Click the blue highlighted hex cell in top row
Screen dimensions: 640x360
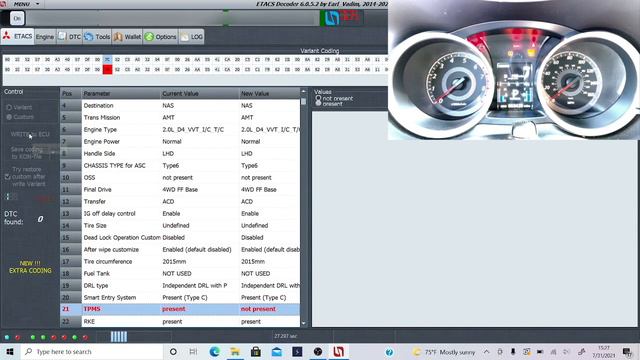pos(107,60)
